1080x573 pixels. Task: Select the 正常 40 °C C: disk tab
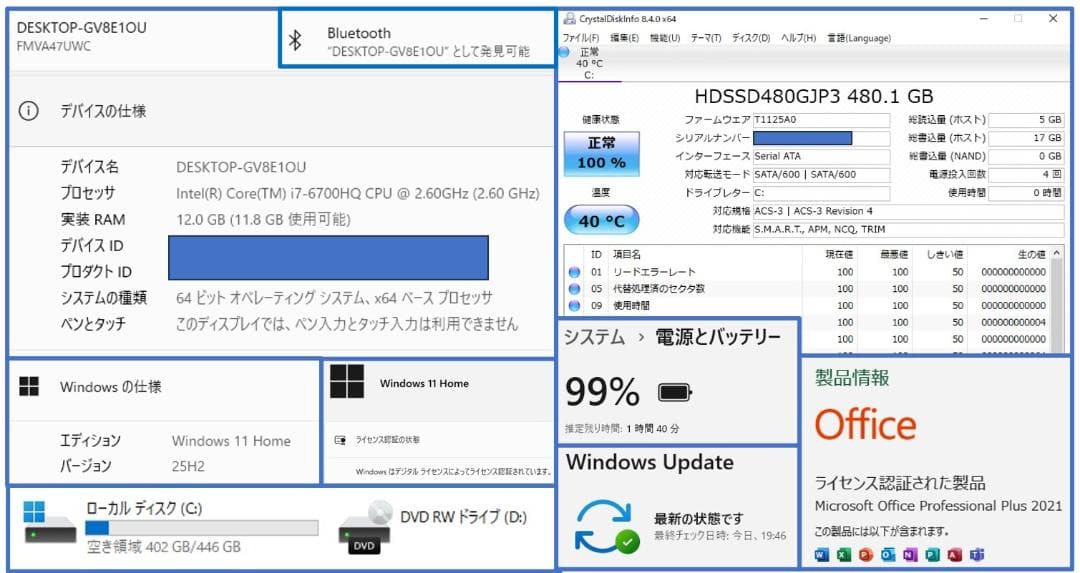(589, 63)
